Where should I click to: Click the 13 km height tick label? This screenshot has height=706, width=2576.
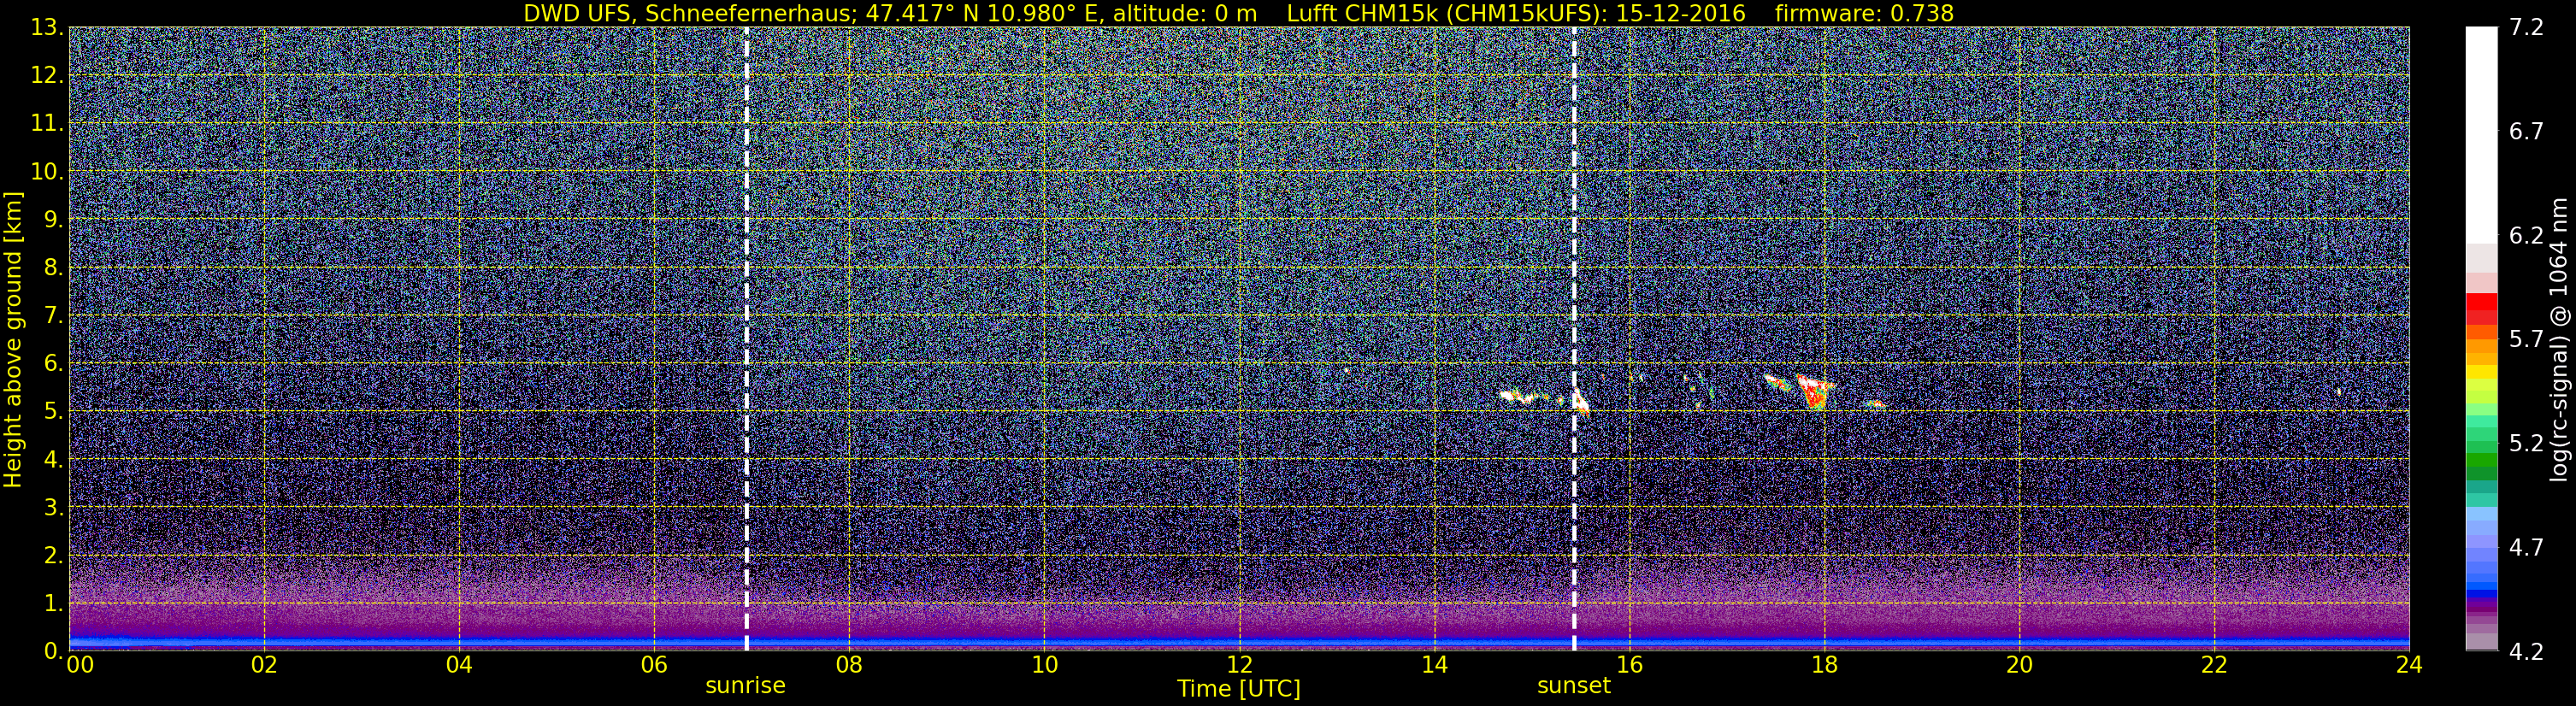(x=47, y=28)
